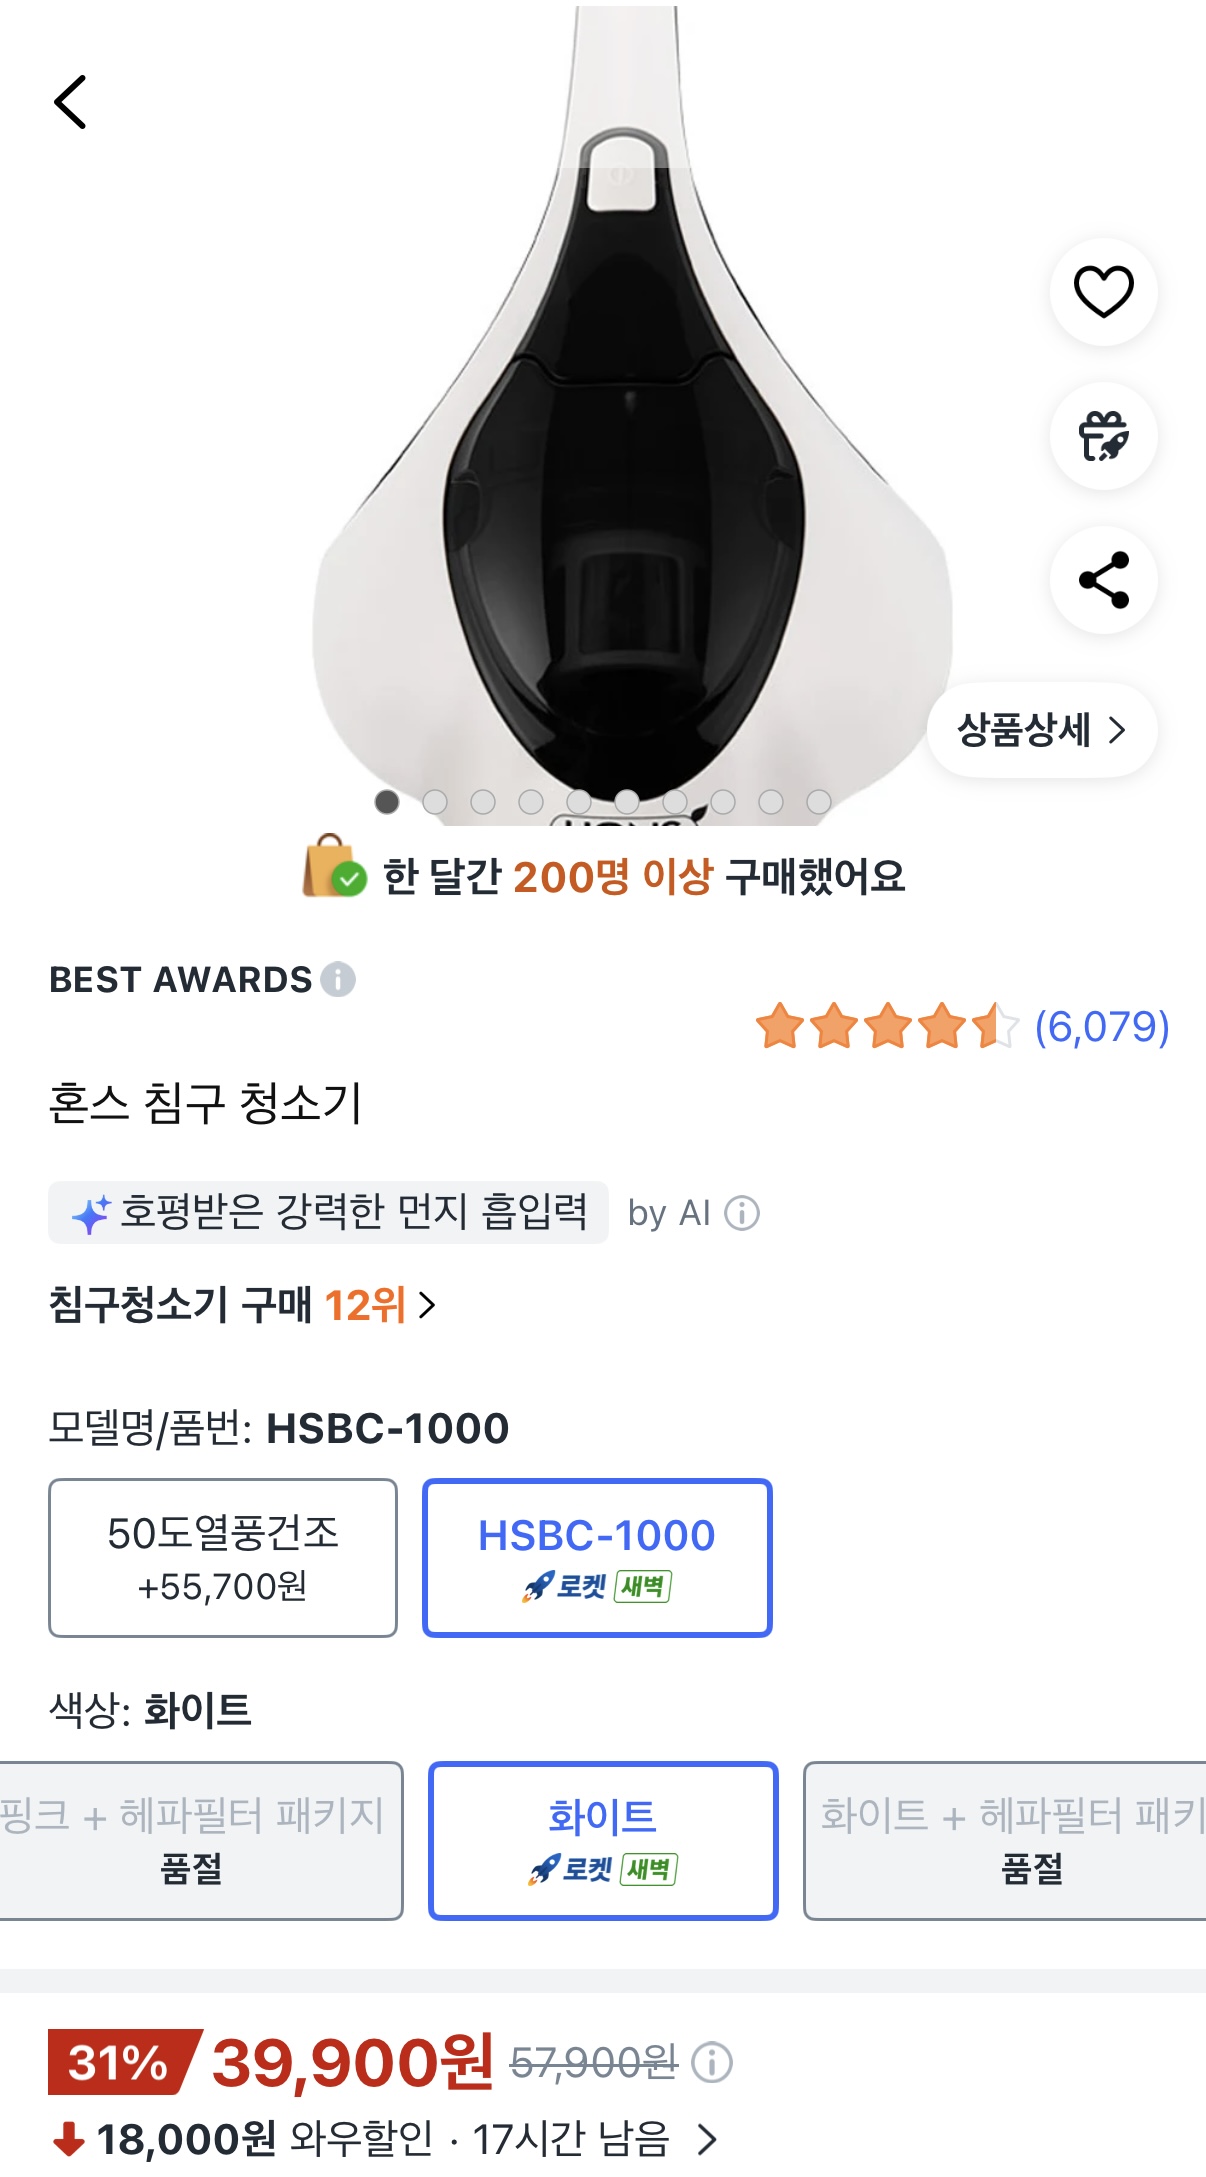Tap the star rating icons
Screen dimensions: 1206x2177
pos(887,1026)
